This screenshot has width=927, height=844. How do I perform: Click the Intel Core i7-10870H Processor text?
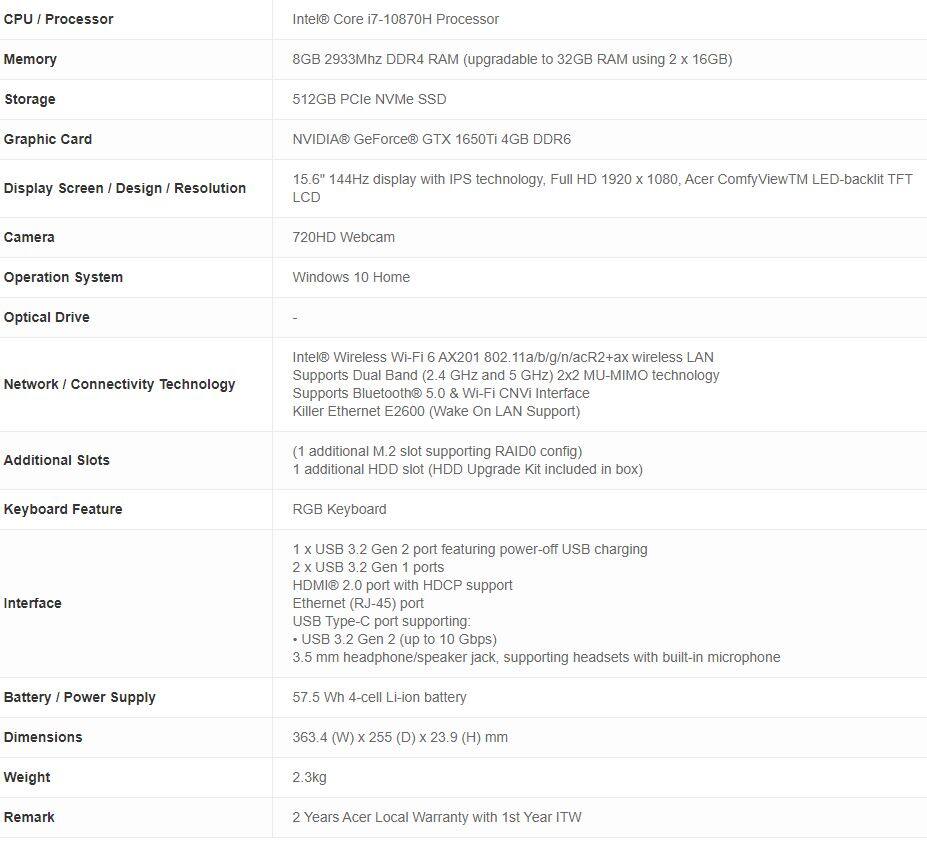click(x=395, y=19)
